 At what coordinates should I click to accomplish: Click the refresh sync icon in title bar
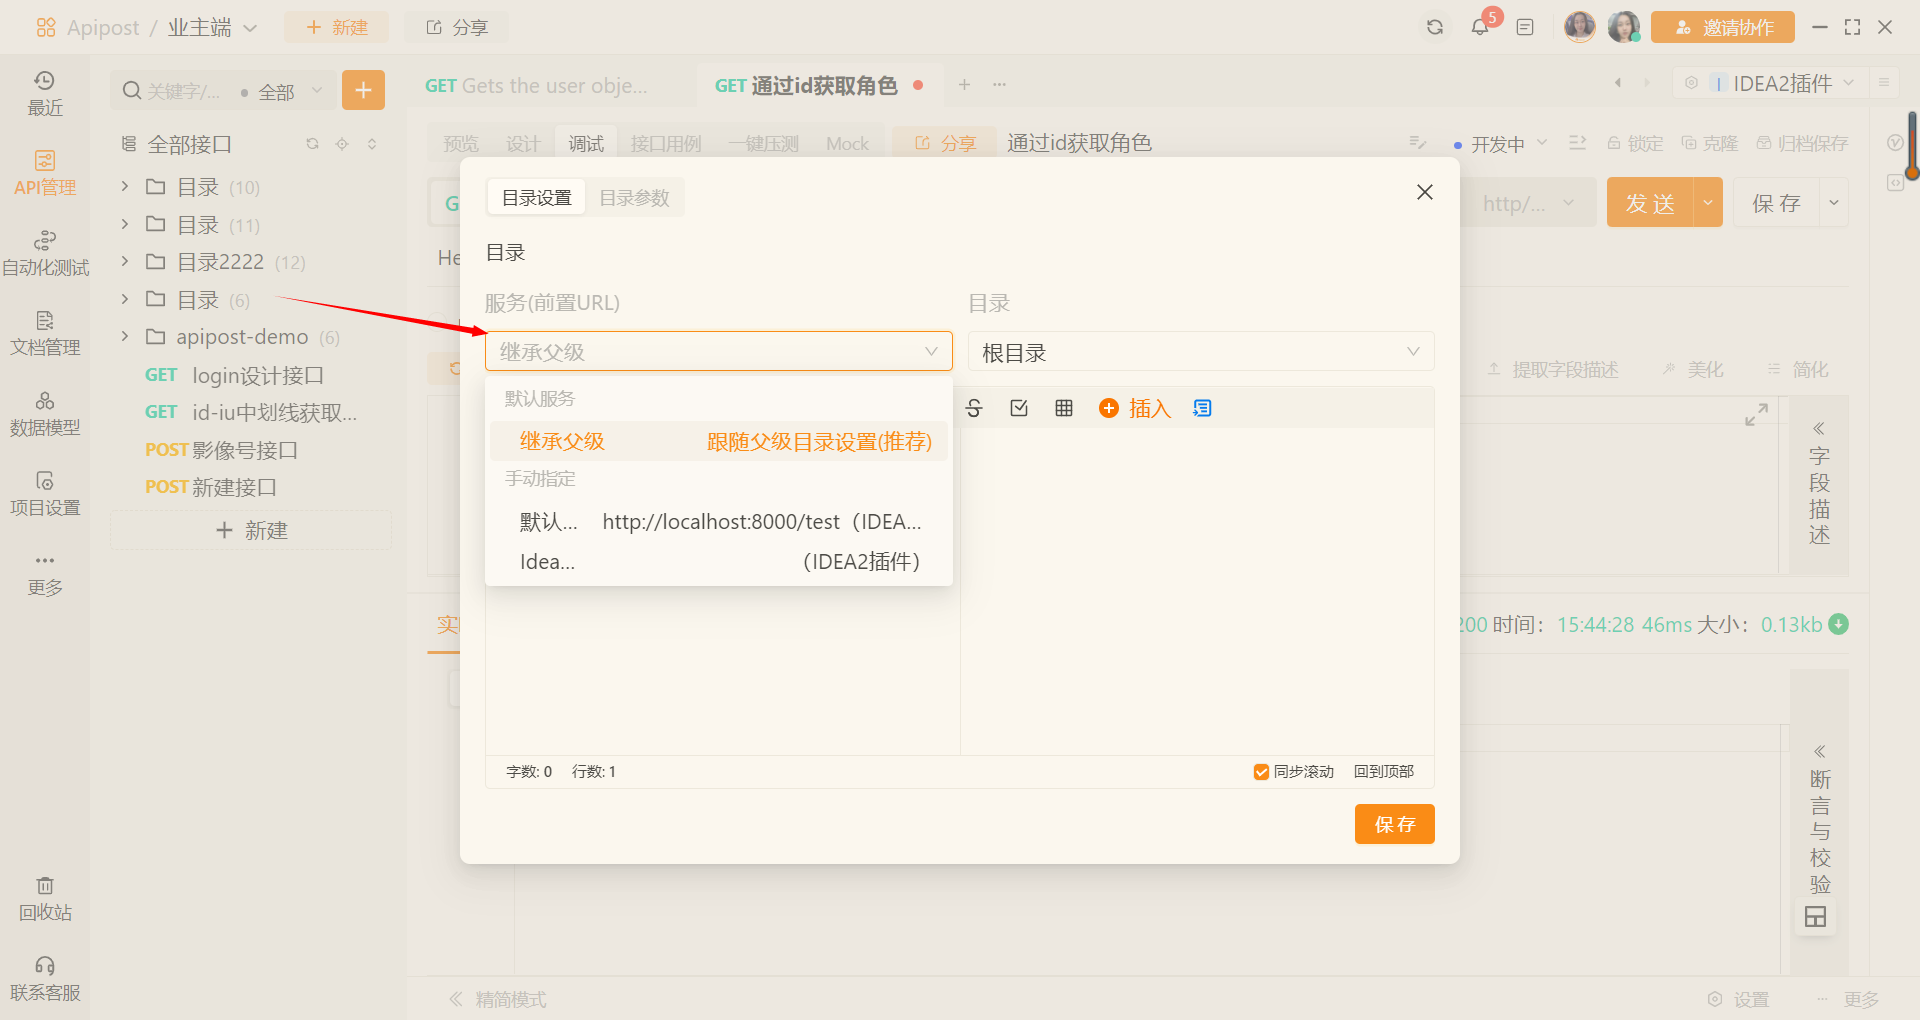1435,27
